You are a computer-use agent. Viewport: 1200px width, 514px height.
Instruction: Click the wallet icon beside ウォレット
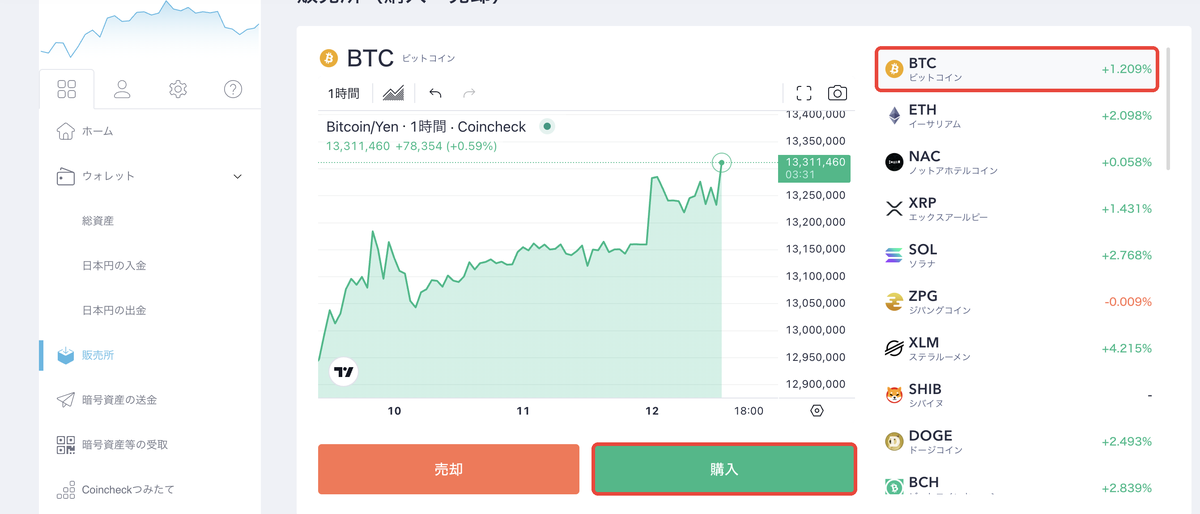pyautogui.click(x=66, y=176)
